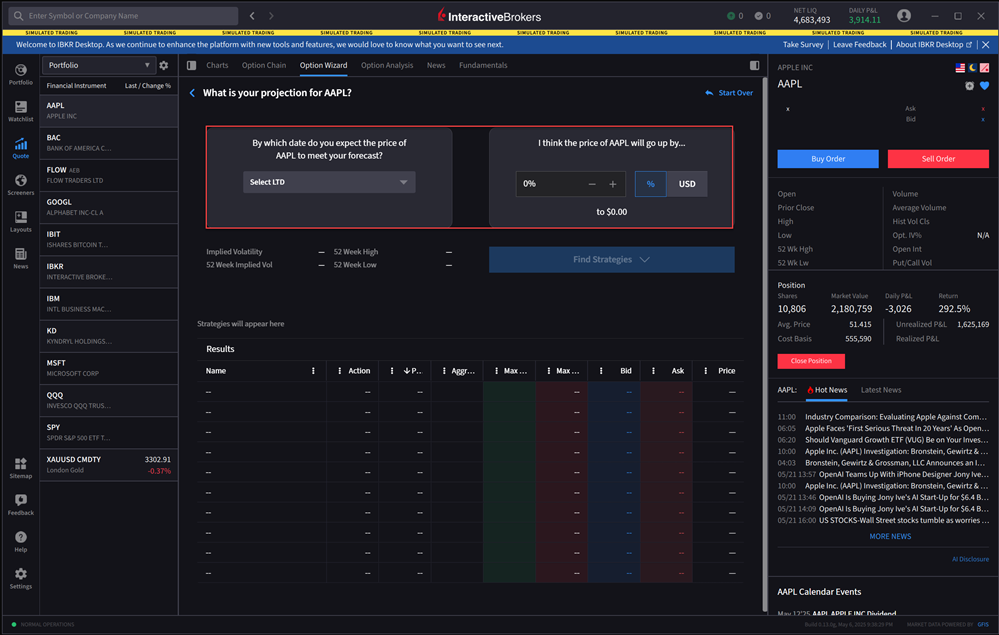
Task: Open Sitemap in the sidebar
Action: 20,468
